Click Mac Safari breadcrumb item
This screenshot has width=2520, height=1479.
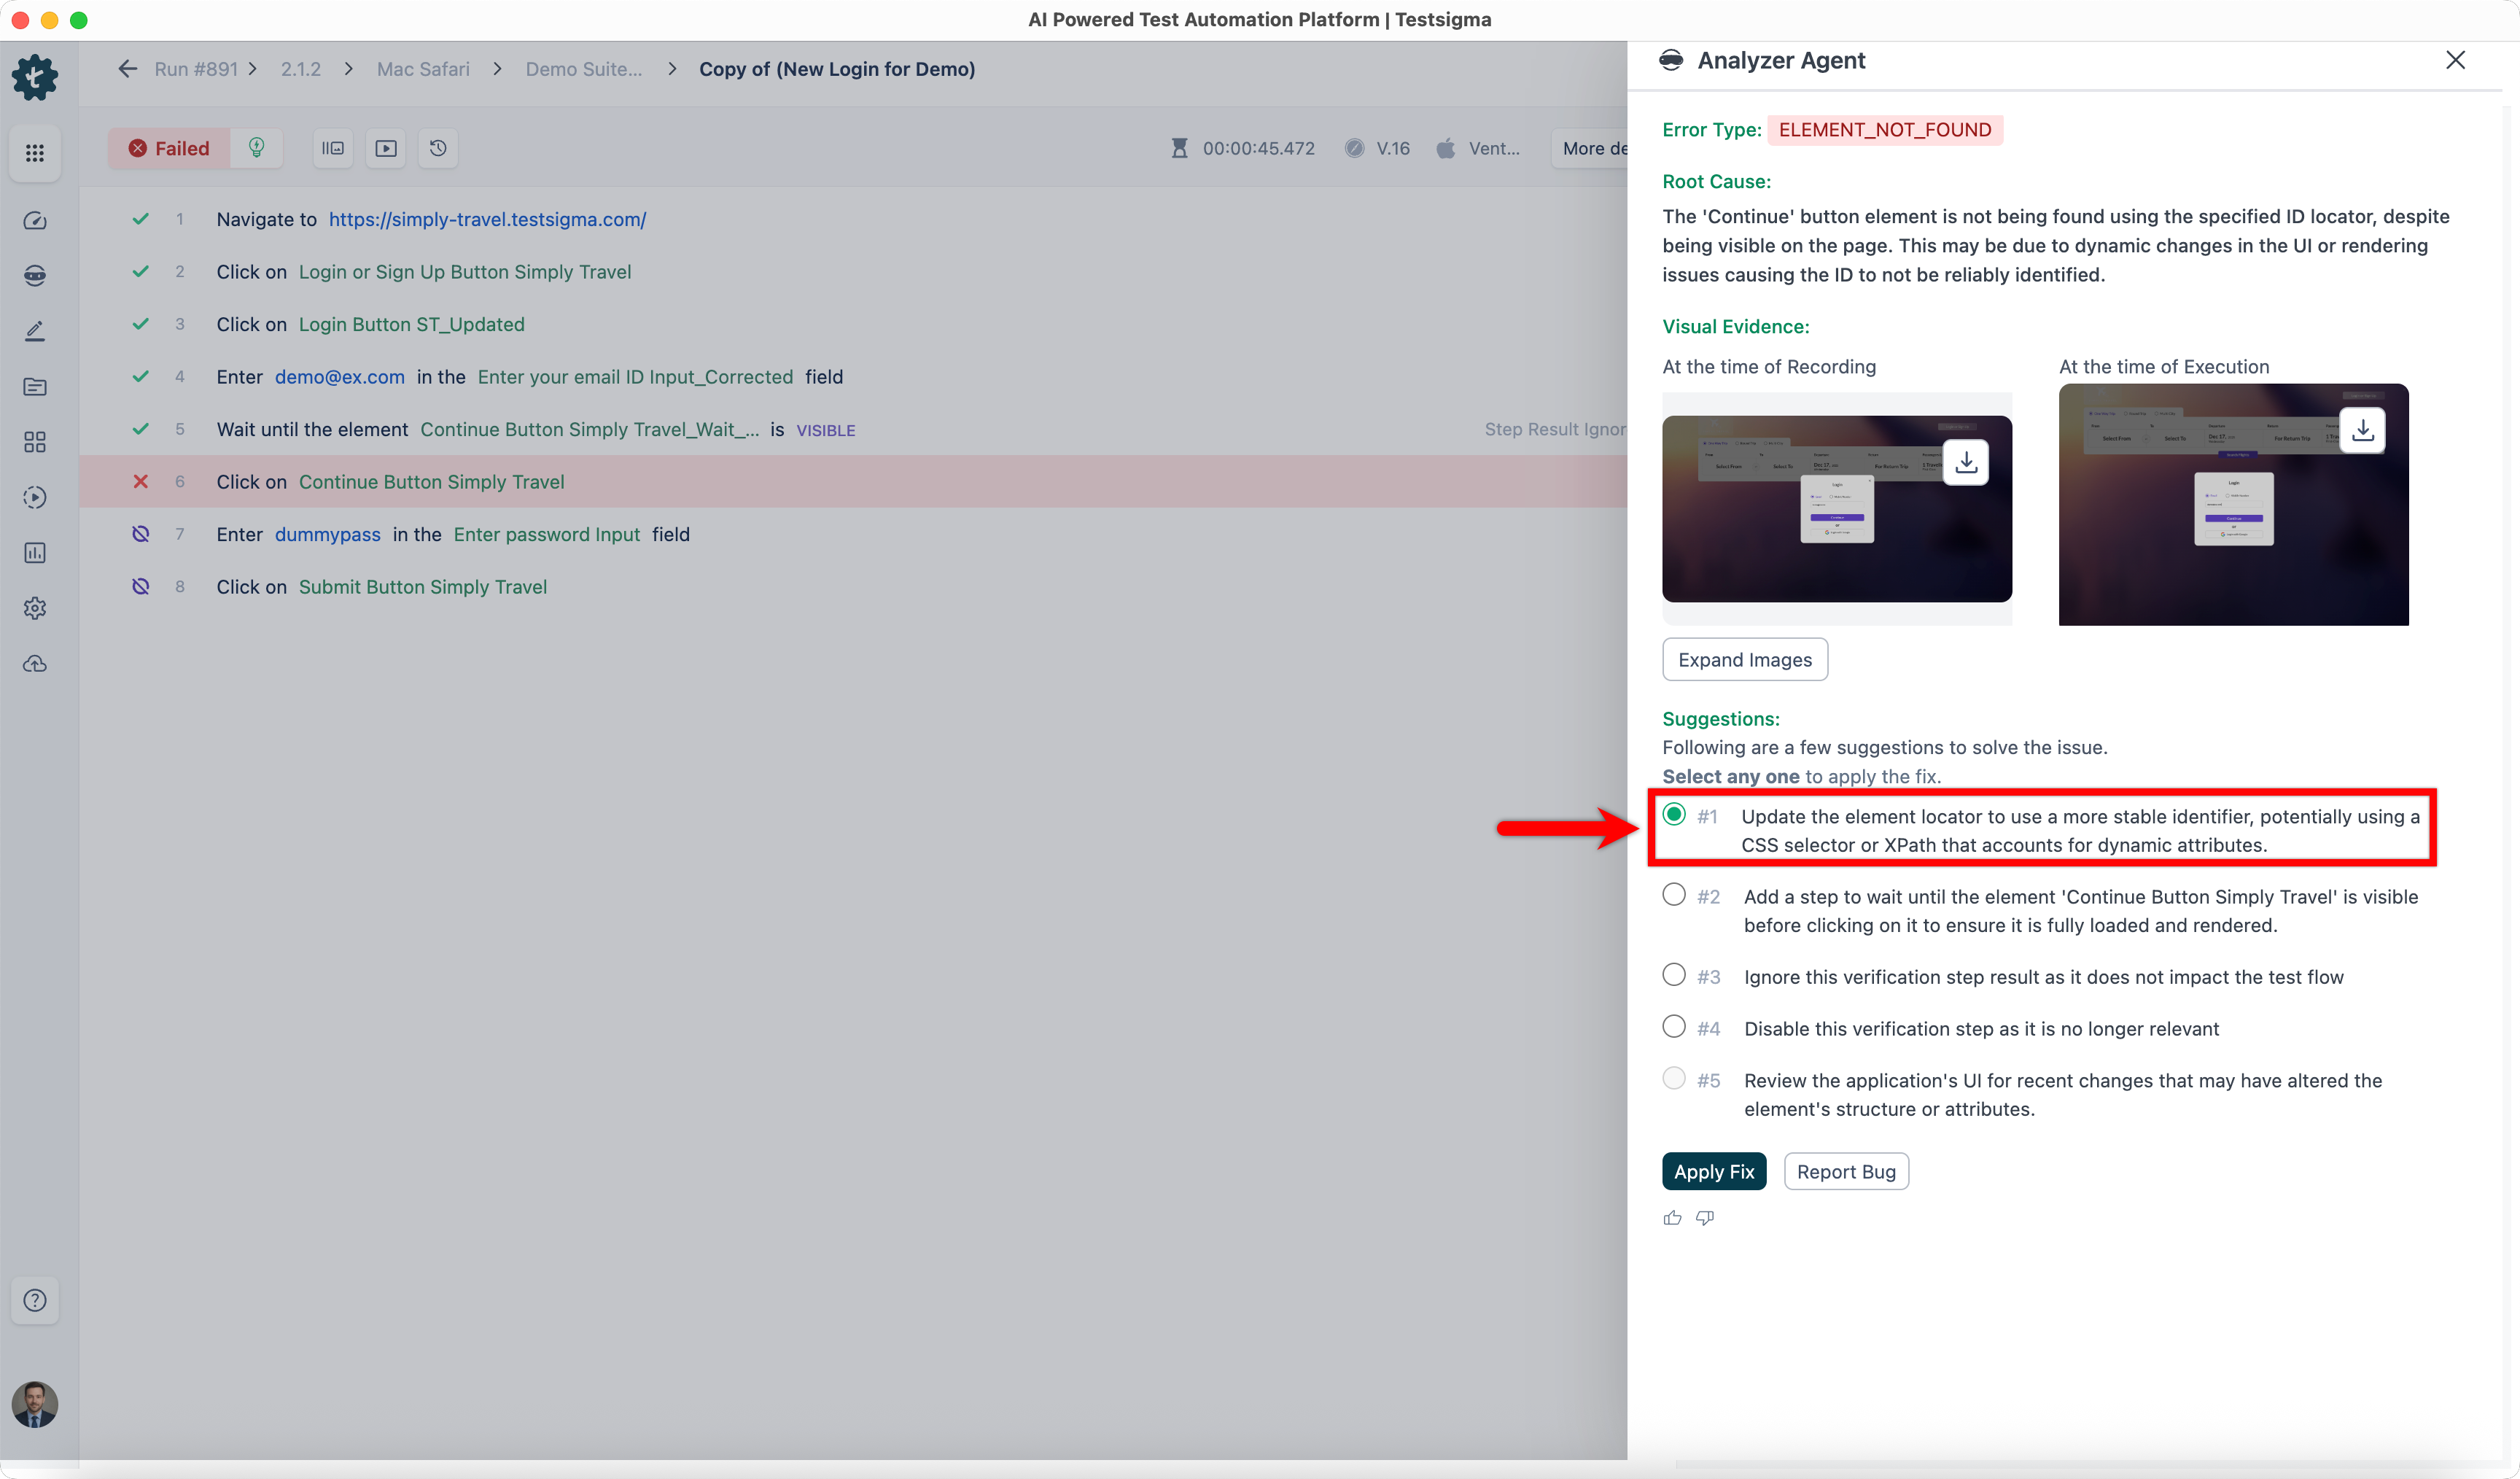click(423, 69)
